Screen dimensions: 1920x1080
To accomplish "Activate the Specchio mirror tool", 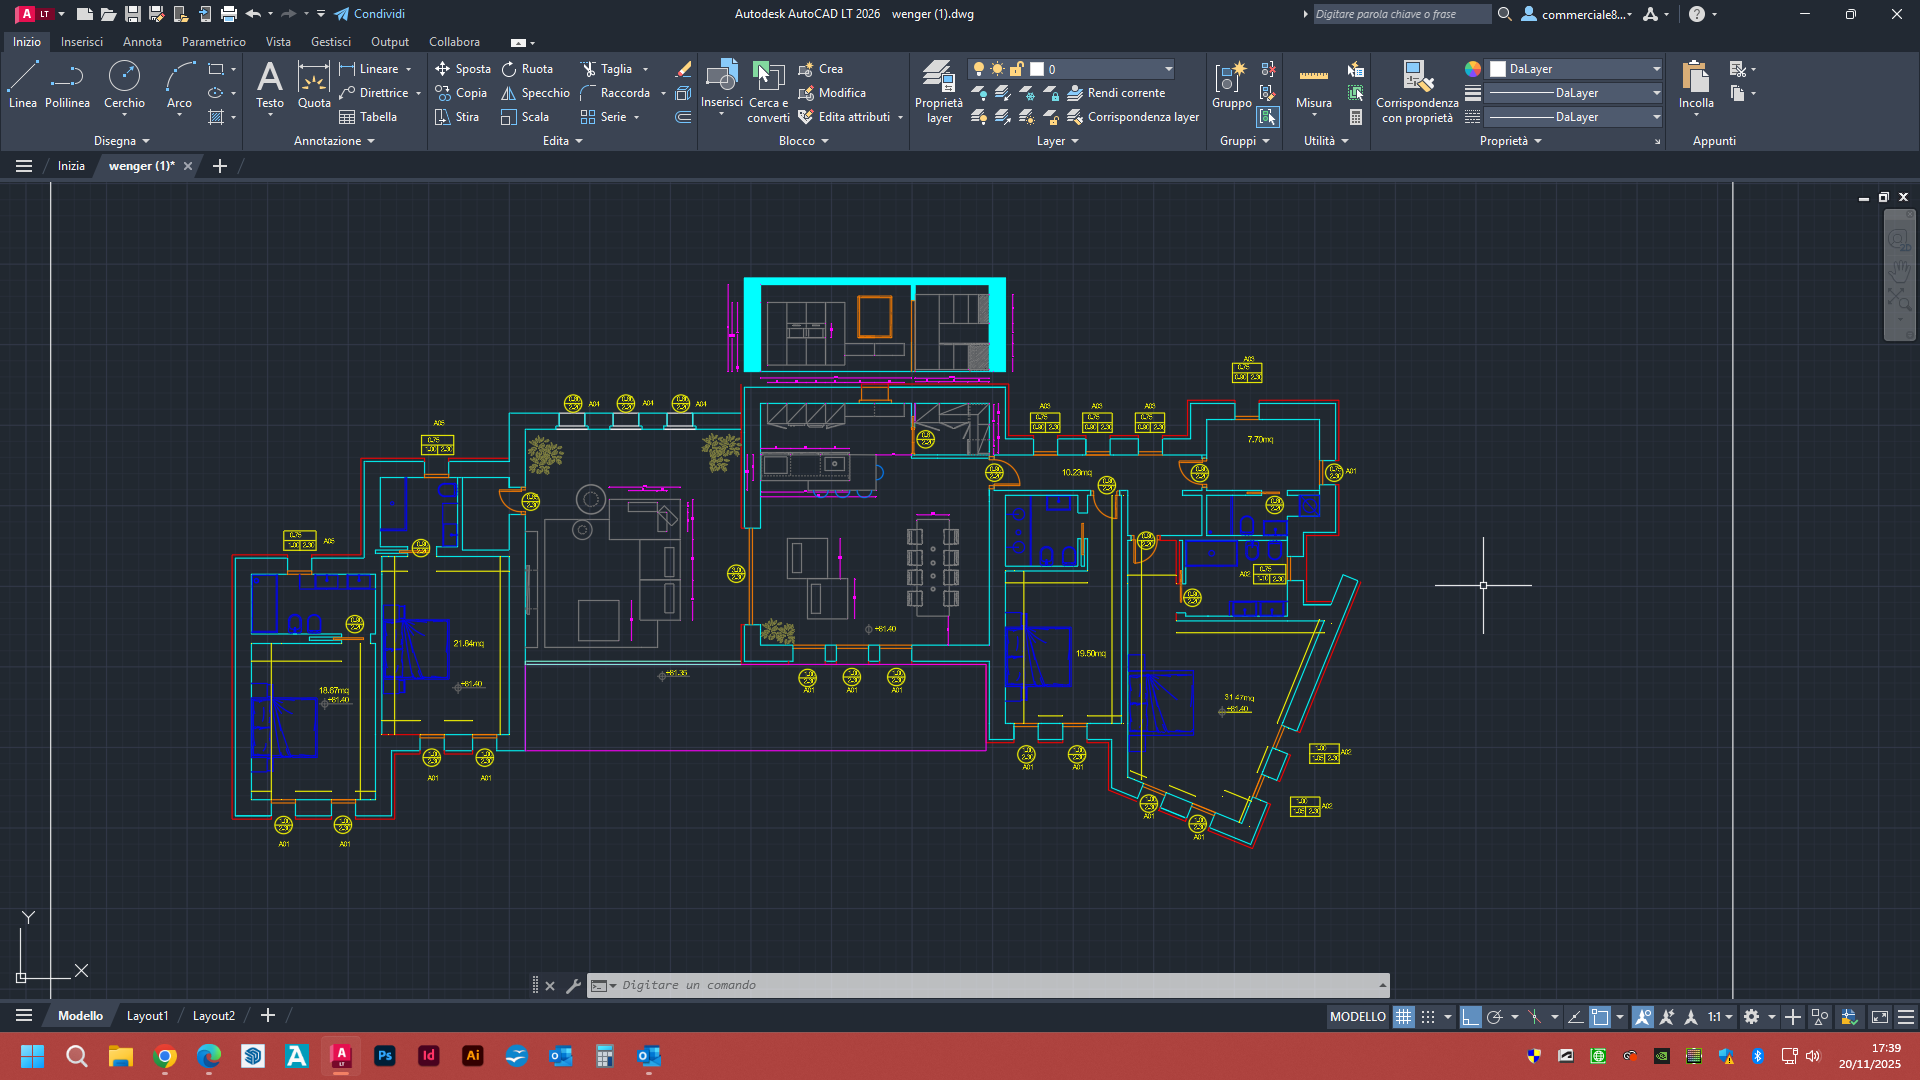I will tap(535, 93).
